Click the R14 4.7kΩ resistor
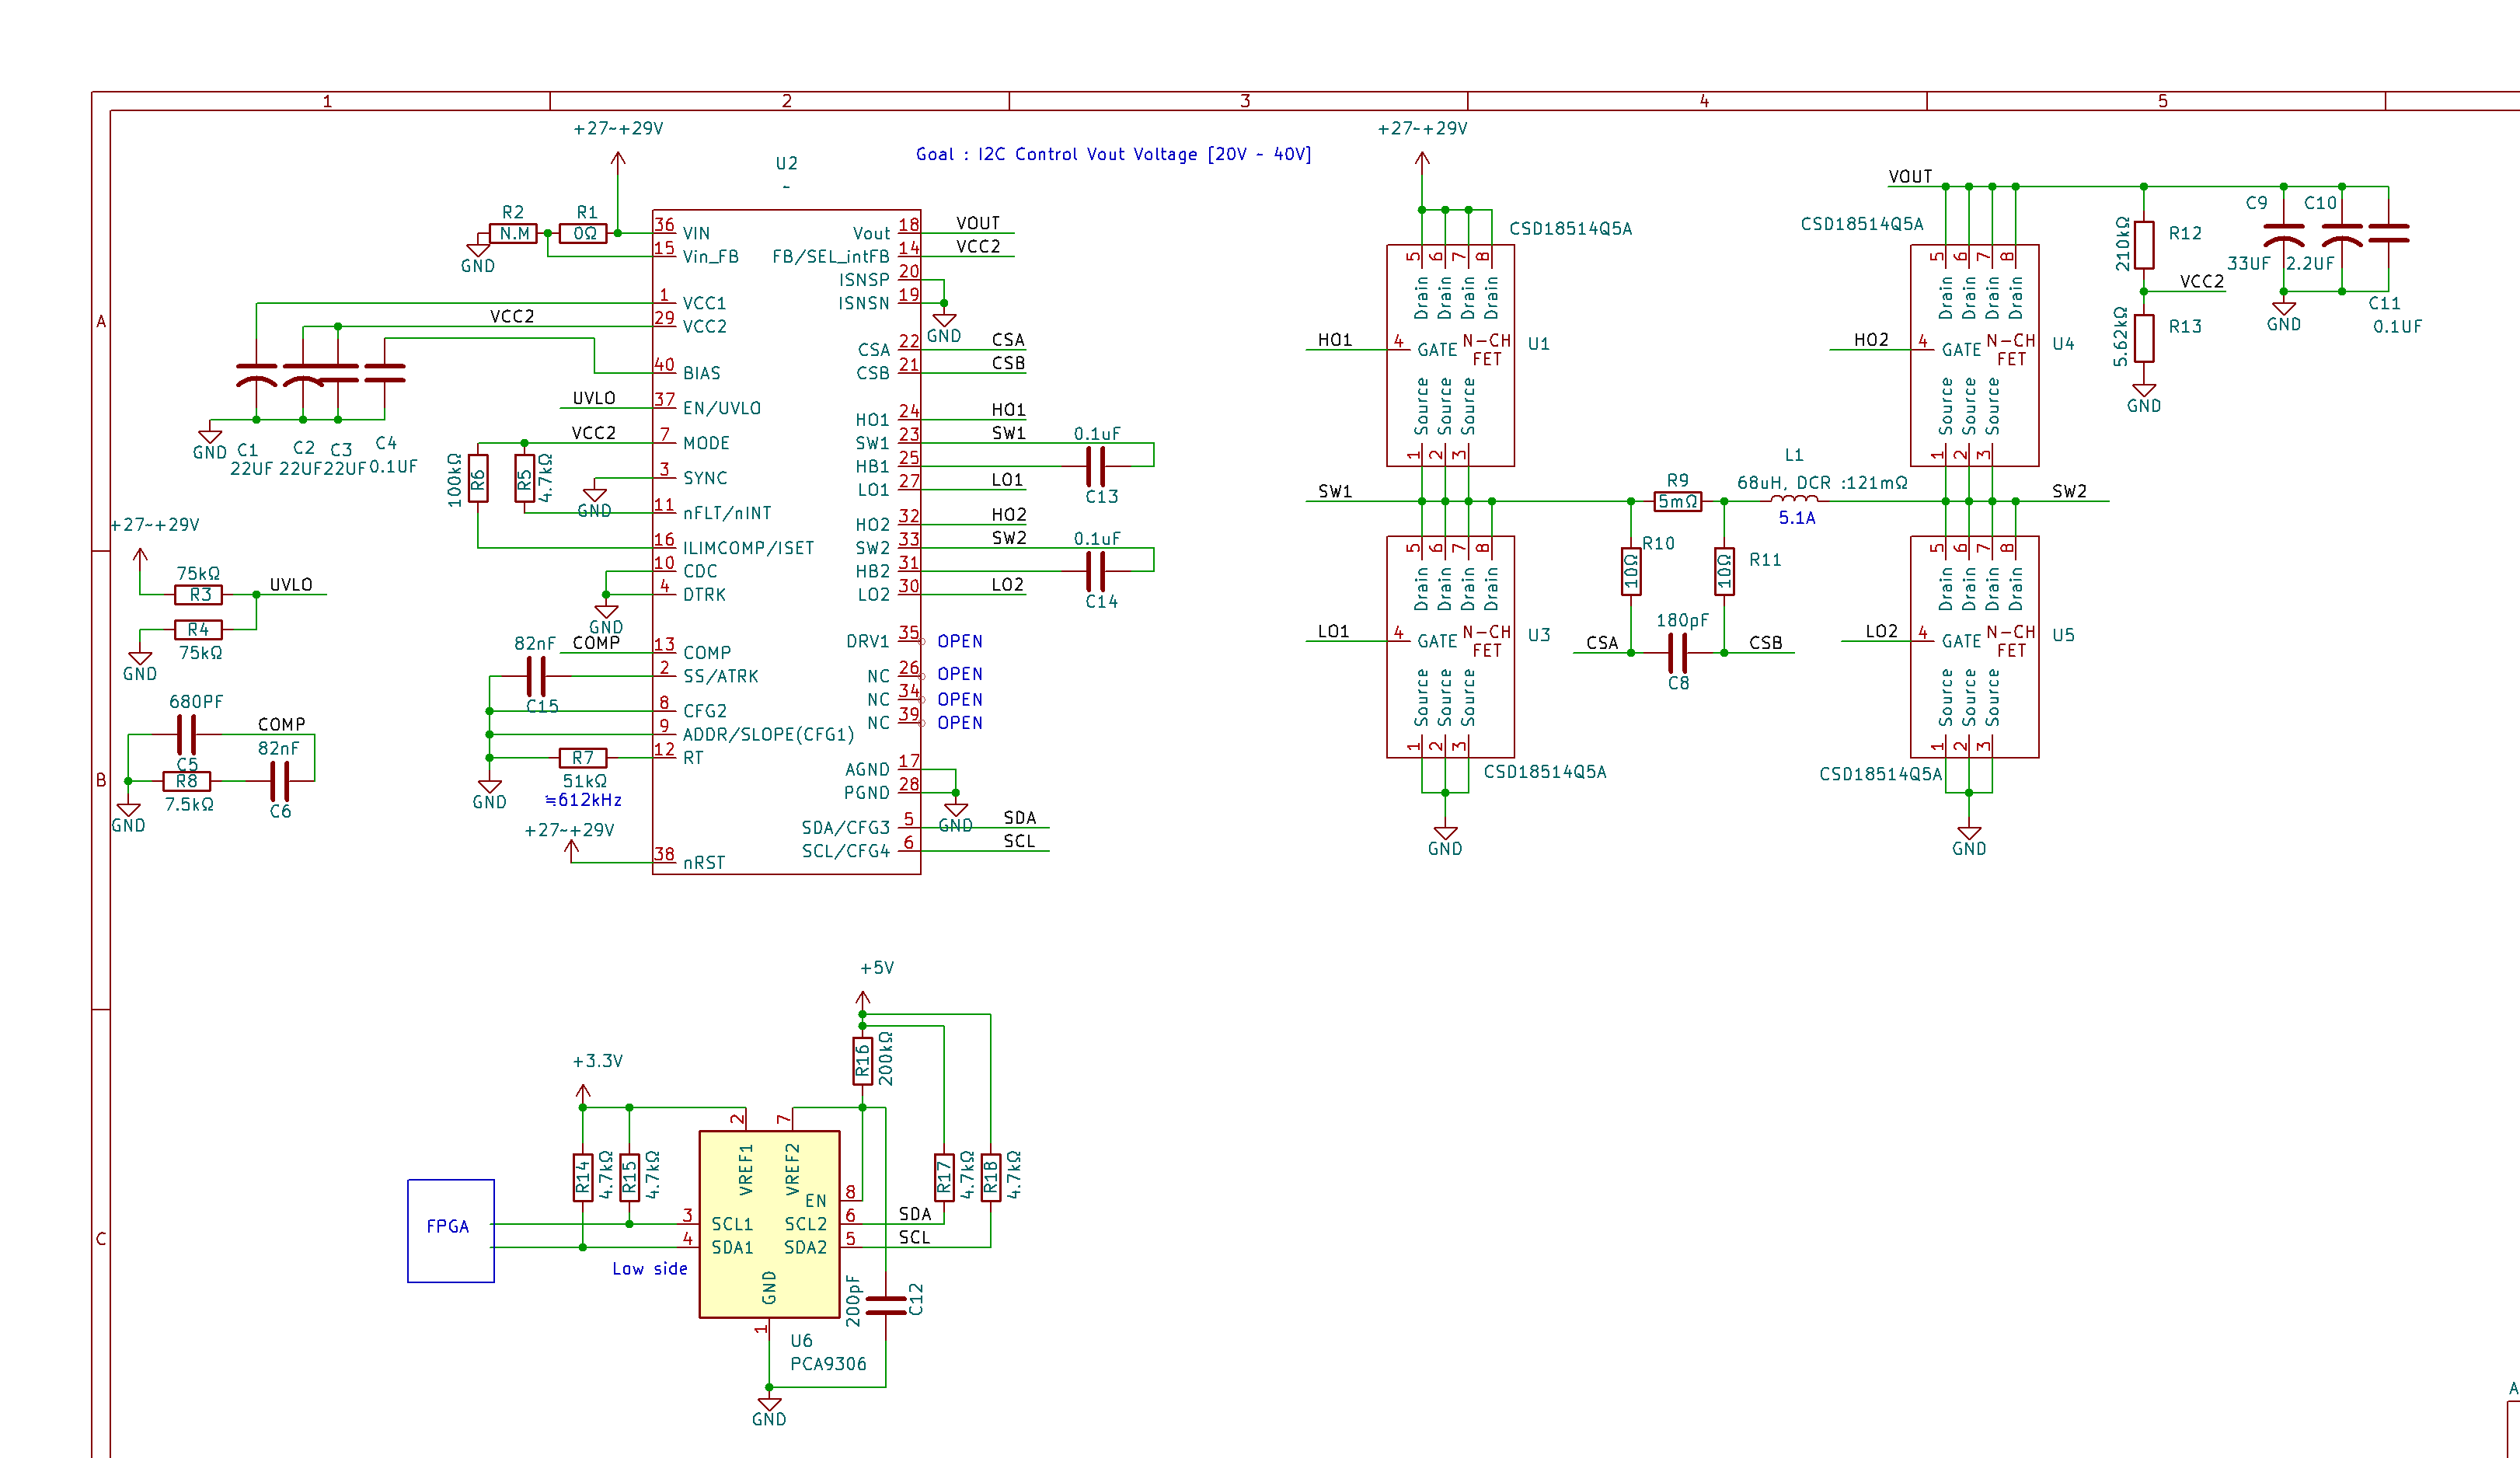This screenshot has height=1458, width=2520. [582, 1177]
